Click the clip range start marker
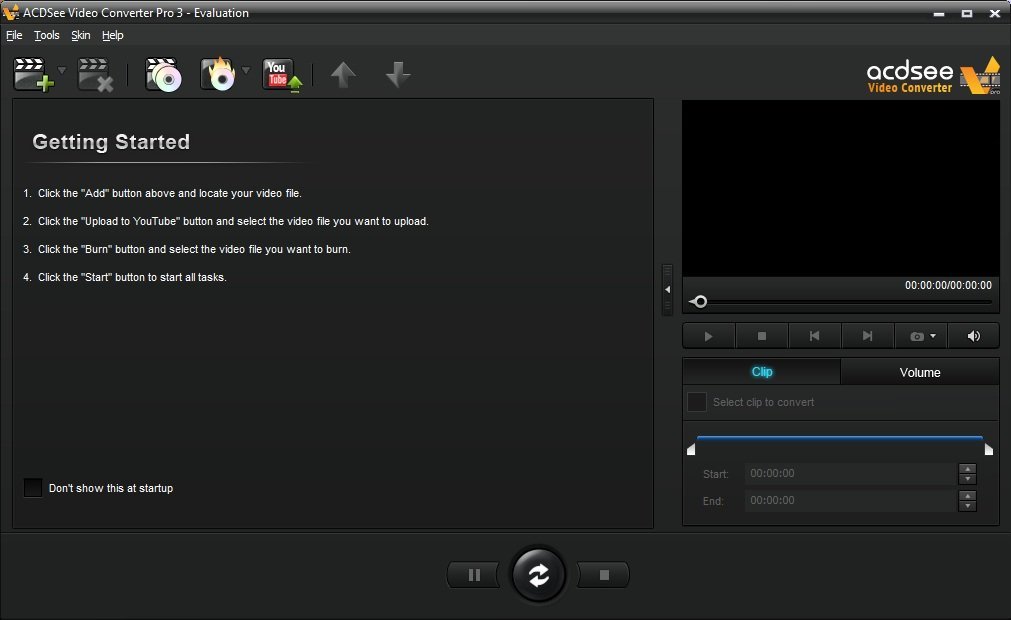This screenshot has height=620, width=1011. (x=691, y=449)
